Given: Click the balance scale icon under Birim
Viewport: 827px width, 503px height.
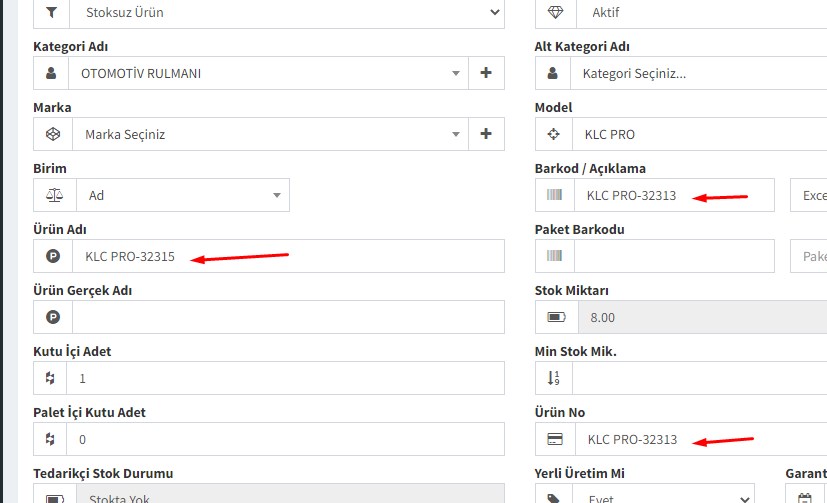Looking at the screenshot, I should click(x=54, y=195).
